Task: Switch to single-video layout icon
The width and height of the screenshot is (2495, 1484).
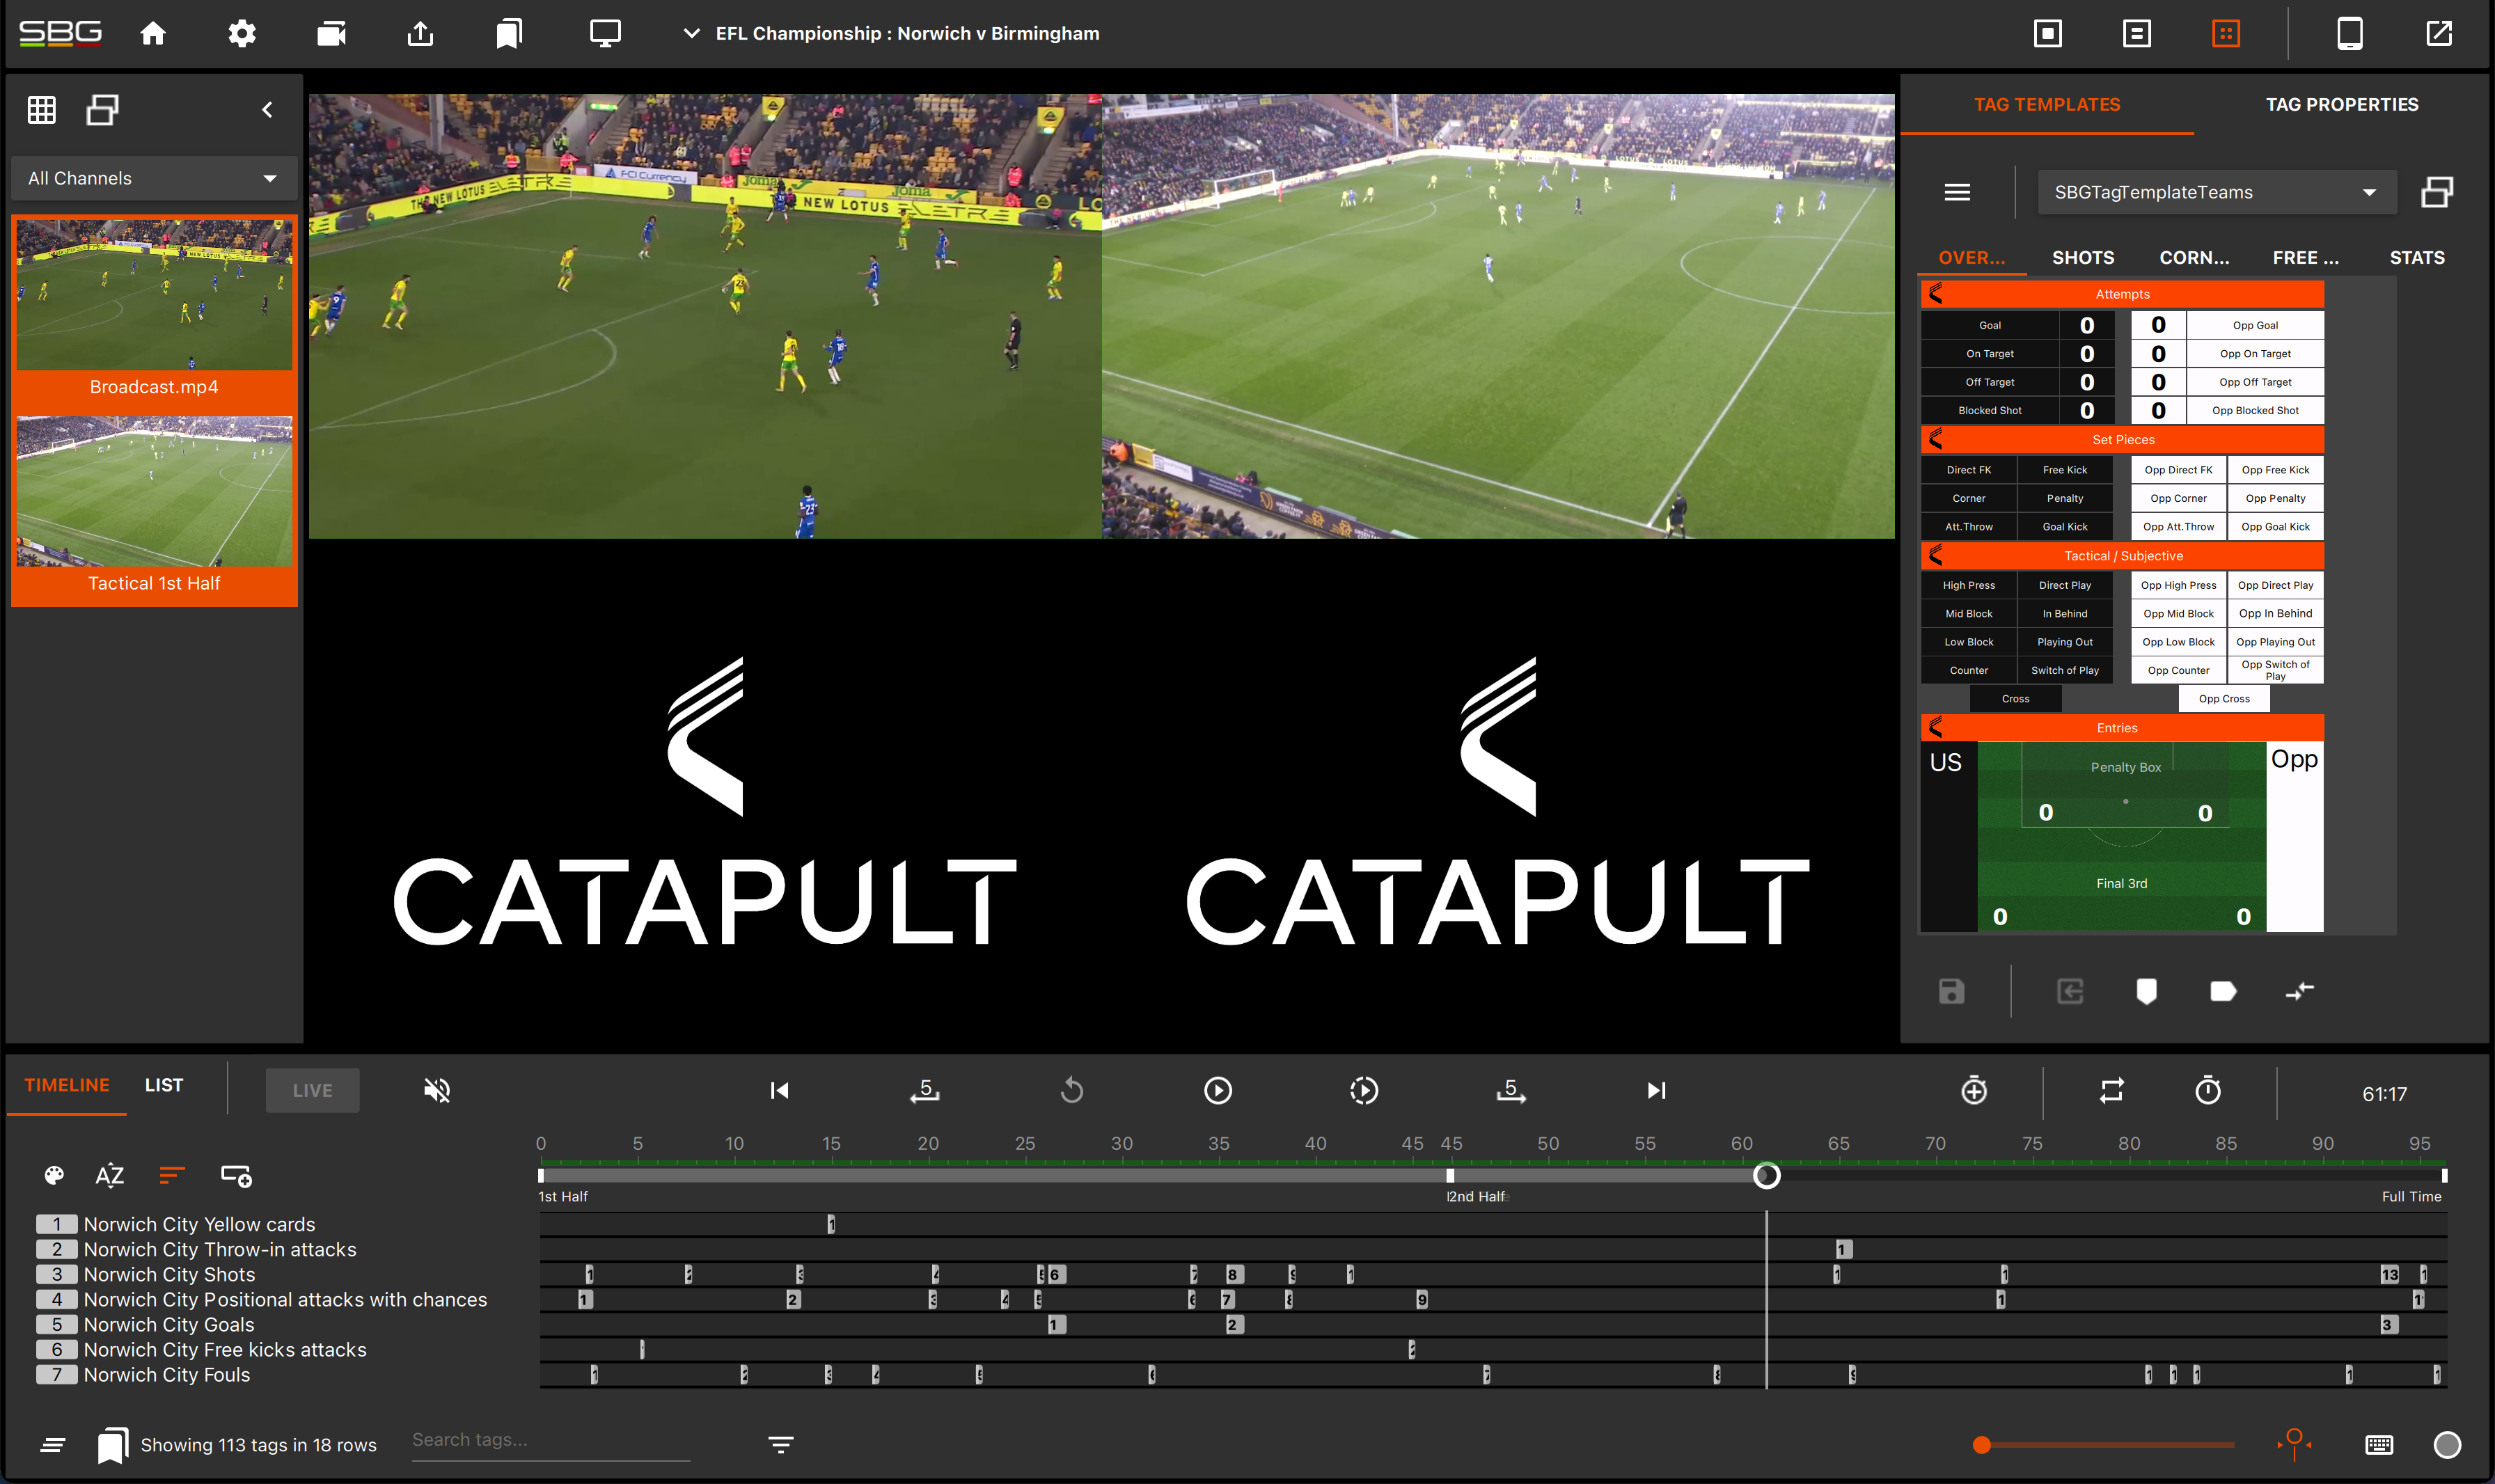Action: point(2048,34)
